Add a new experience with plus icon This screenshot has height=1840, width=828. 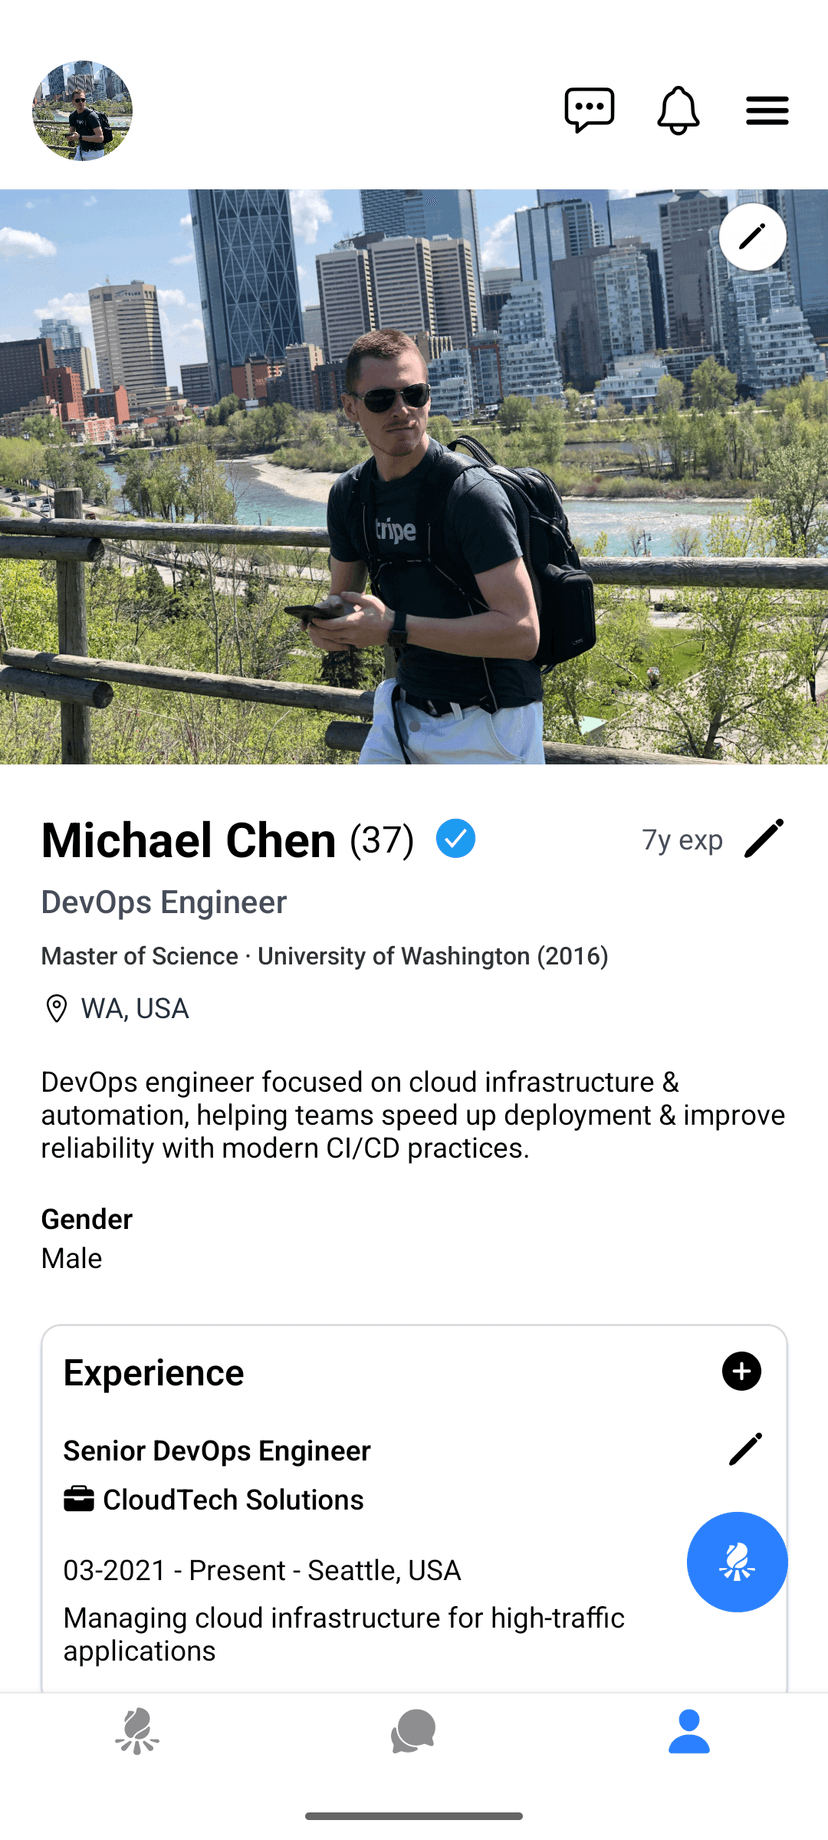click(741, 1371)
